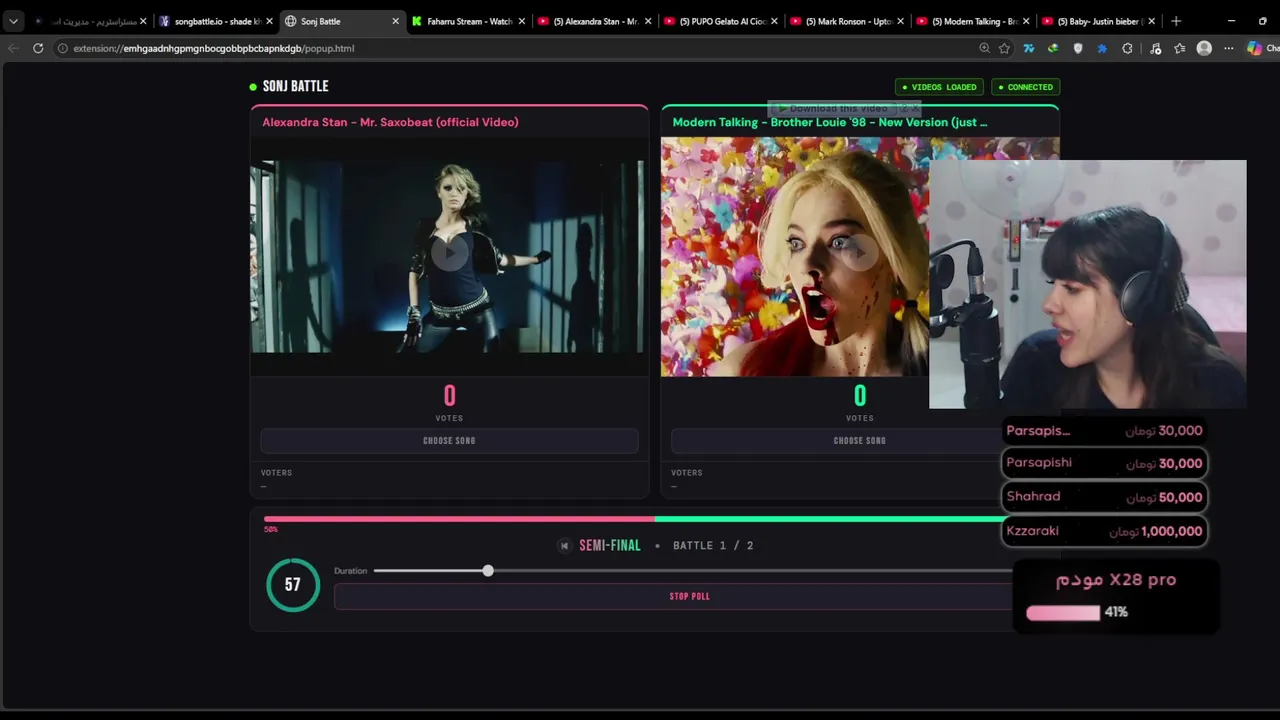Play the Alexandra Stan Mr. Saxobeat video
Image resolution: width=1280 pixels, height=720 pixels.
click(449, 254)
